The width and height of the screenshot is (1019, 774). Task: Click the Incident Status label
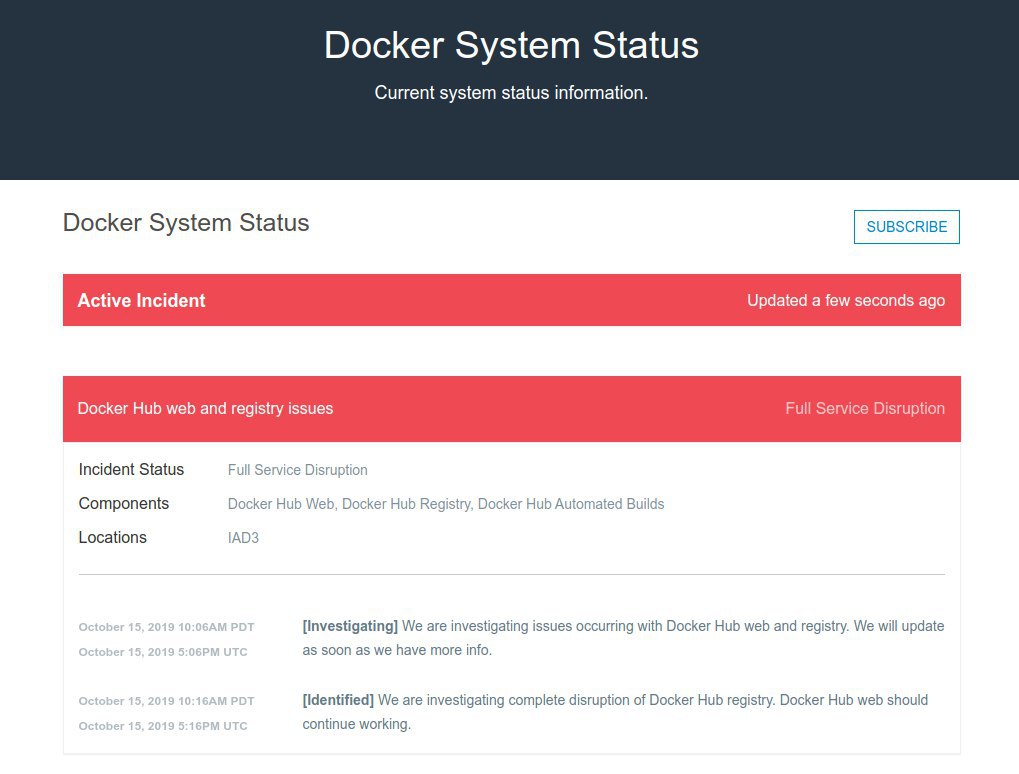pyautogui.click(x=131, y=469)
